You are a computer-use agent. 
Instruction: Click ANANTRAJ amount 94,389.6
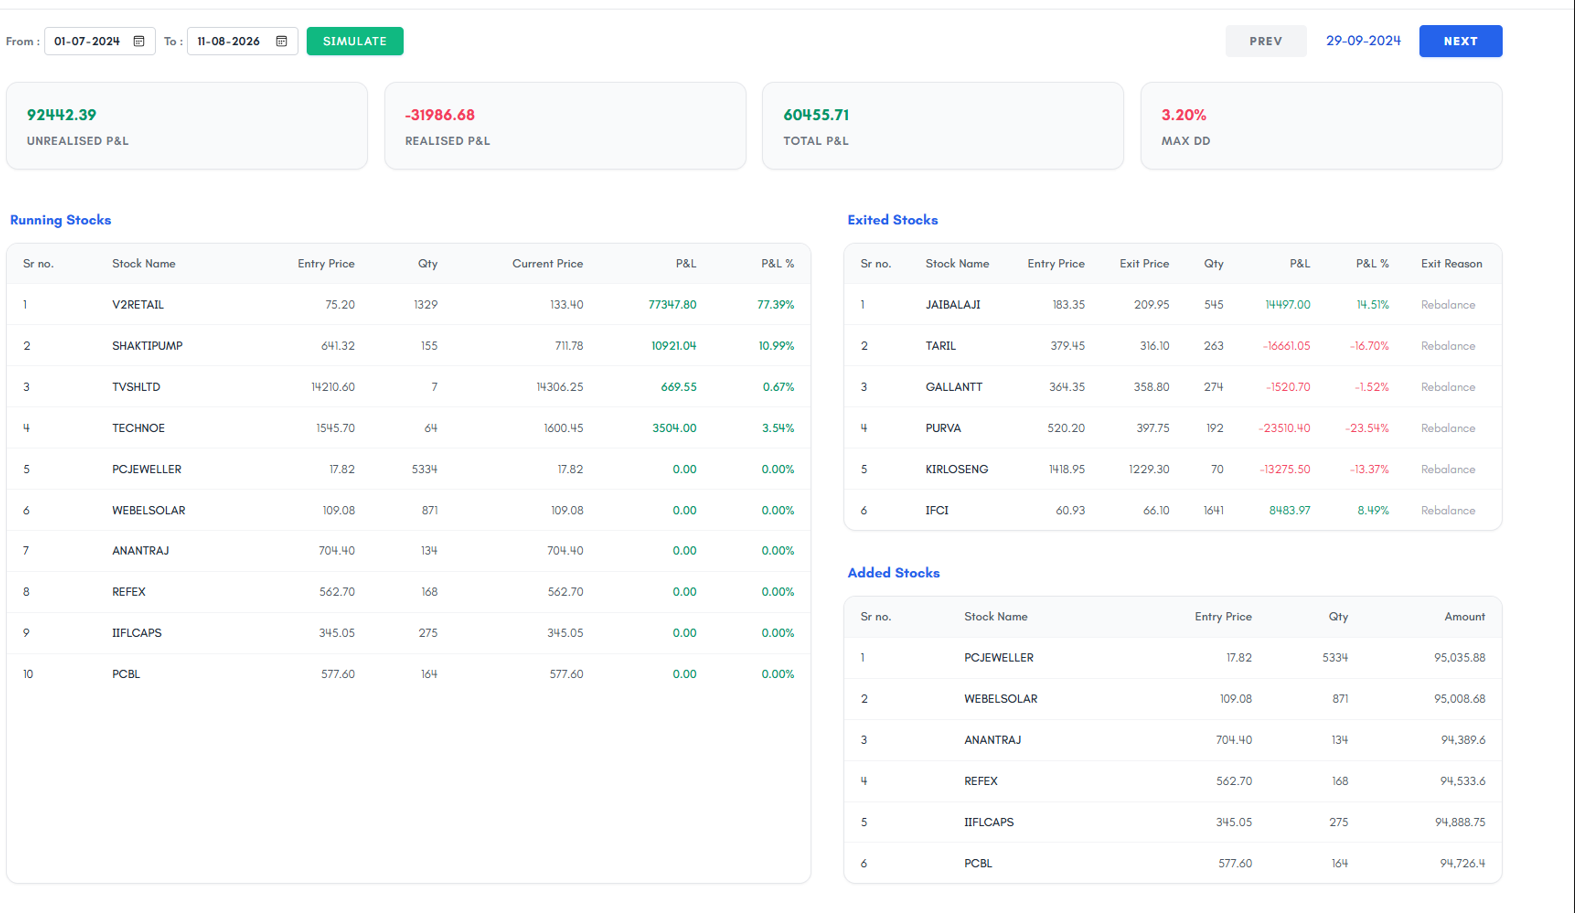click(x=1463, y=740)
